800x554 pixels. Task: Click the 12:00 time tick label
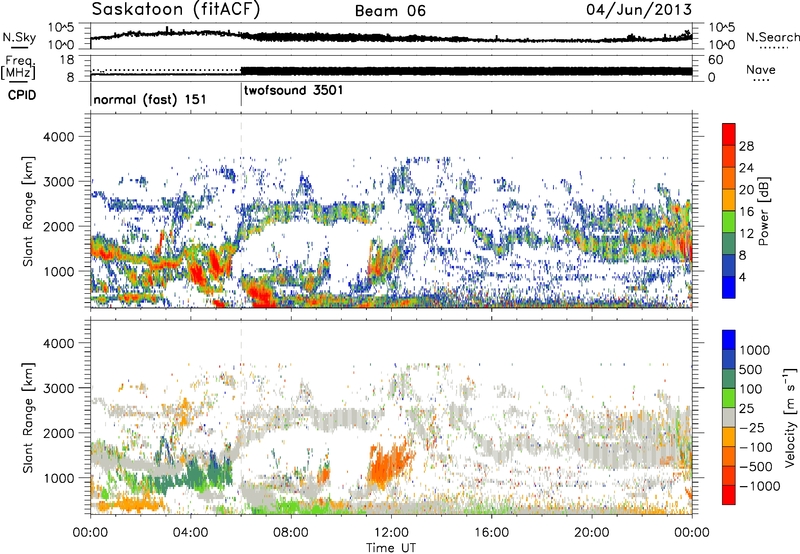tap(391, 533)
